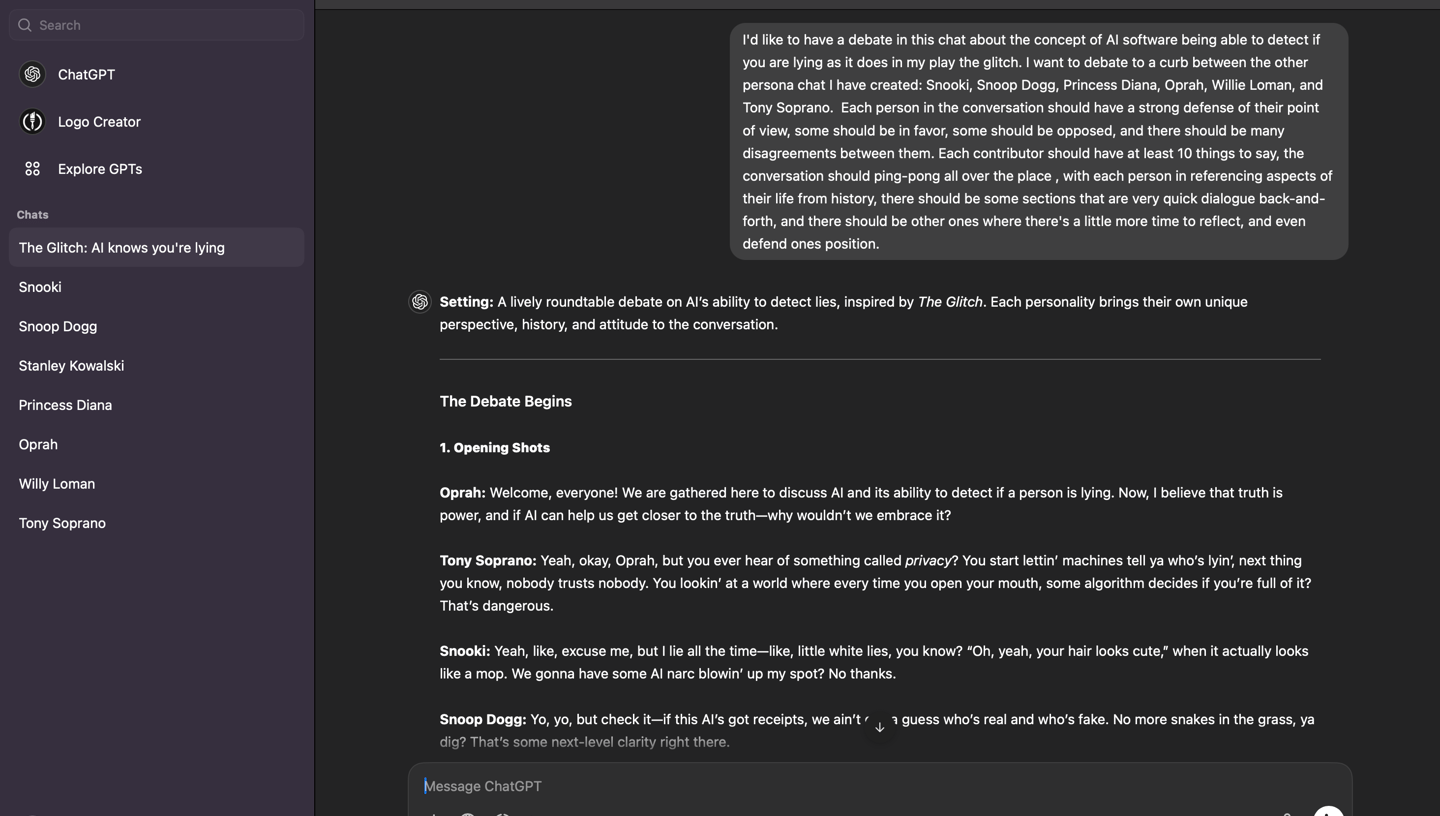Click the ChatGPT avatar beside the Setting response

(x=420, y=302)
